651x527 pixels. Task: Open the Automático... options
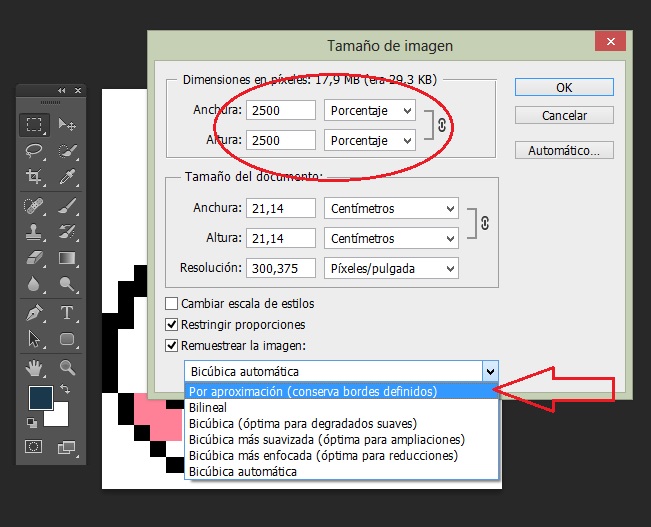pyautogui.click(x=564, y=150)
